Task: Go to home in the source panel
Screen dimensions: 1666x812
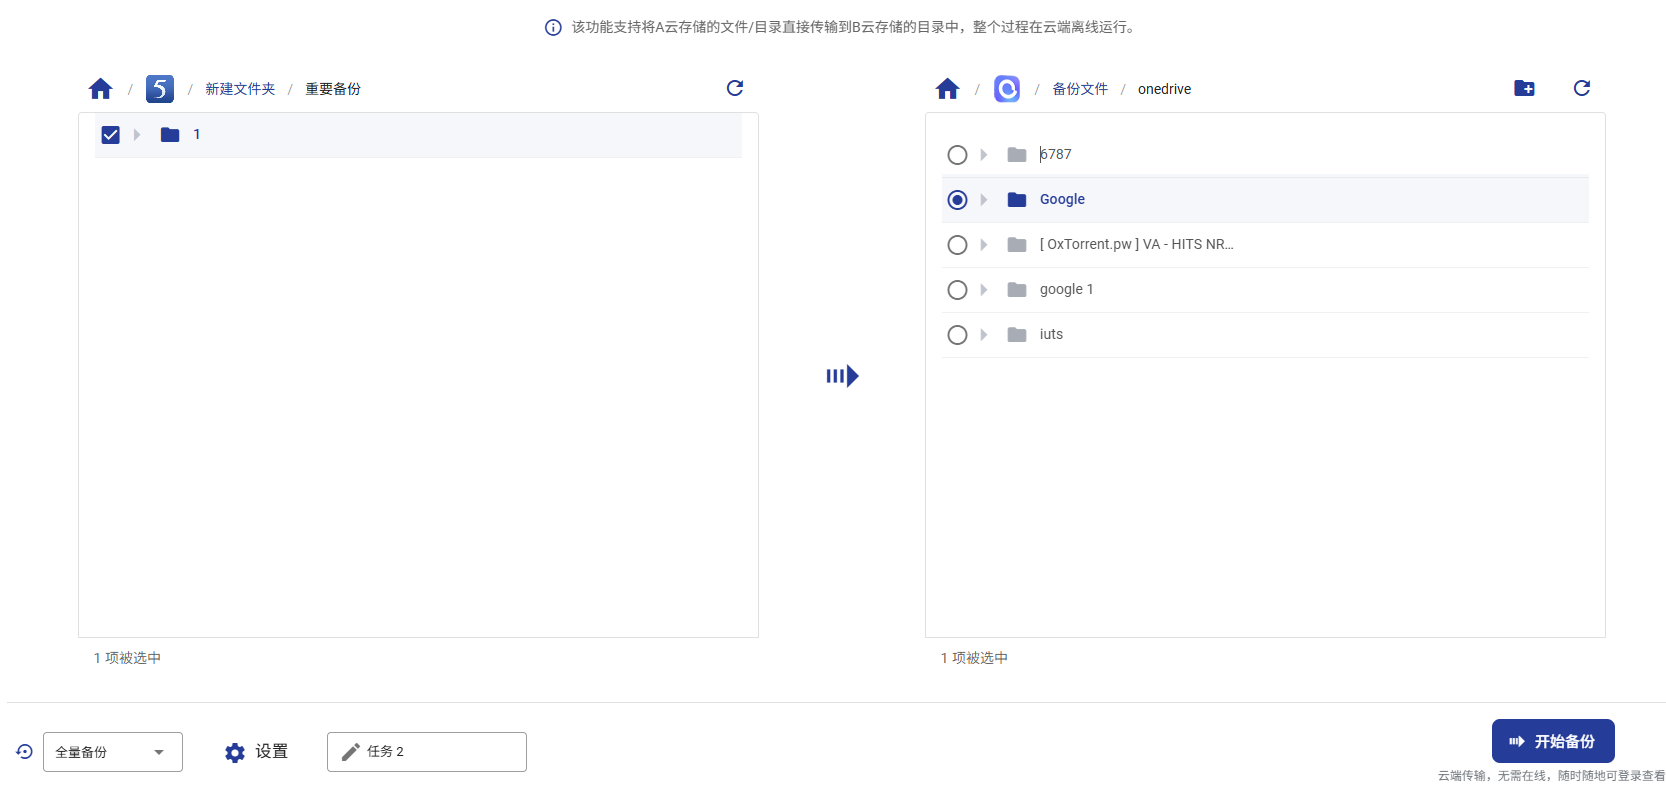Action: coord(100,89)
